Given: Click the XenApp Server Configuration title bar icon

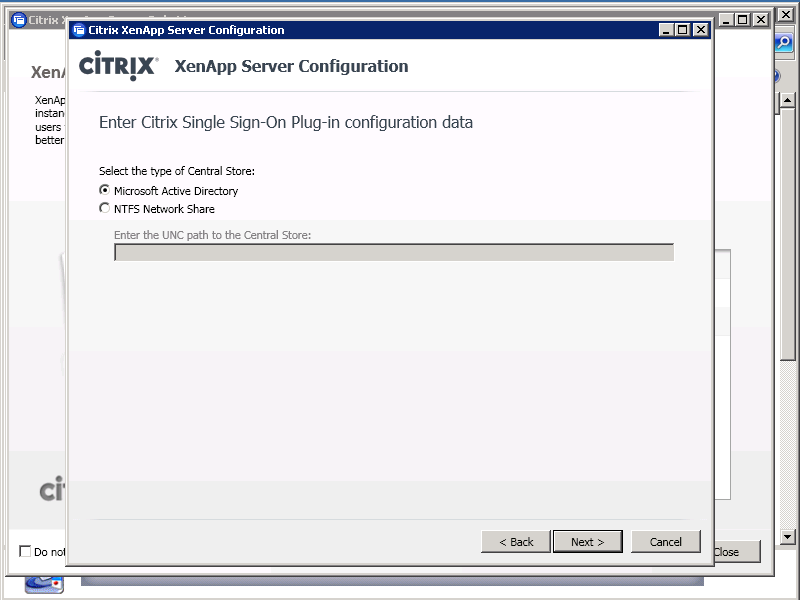Looking at the screenshot, I should tap(79, 30).
